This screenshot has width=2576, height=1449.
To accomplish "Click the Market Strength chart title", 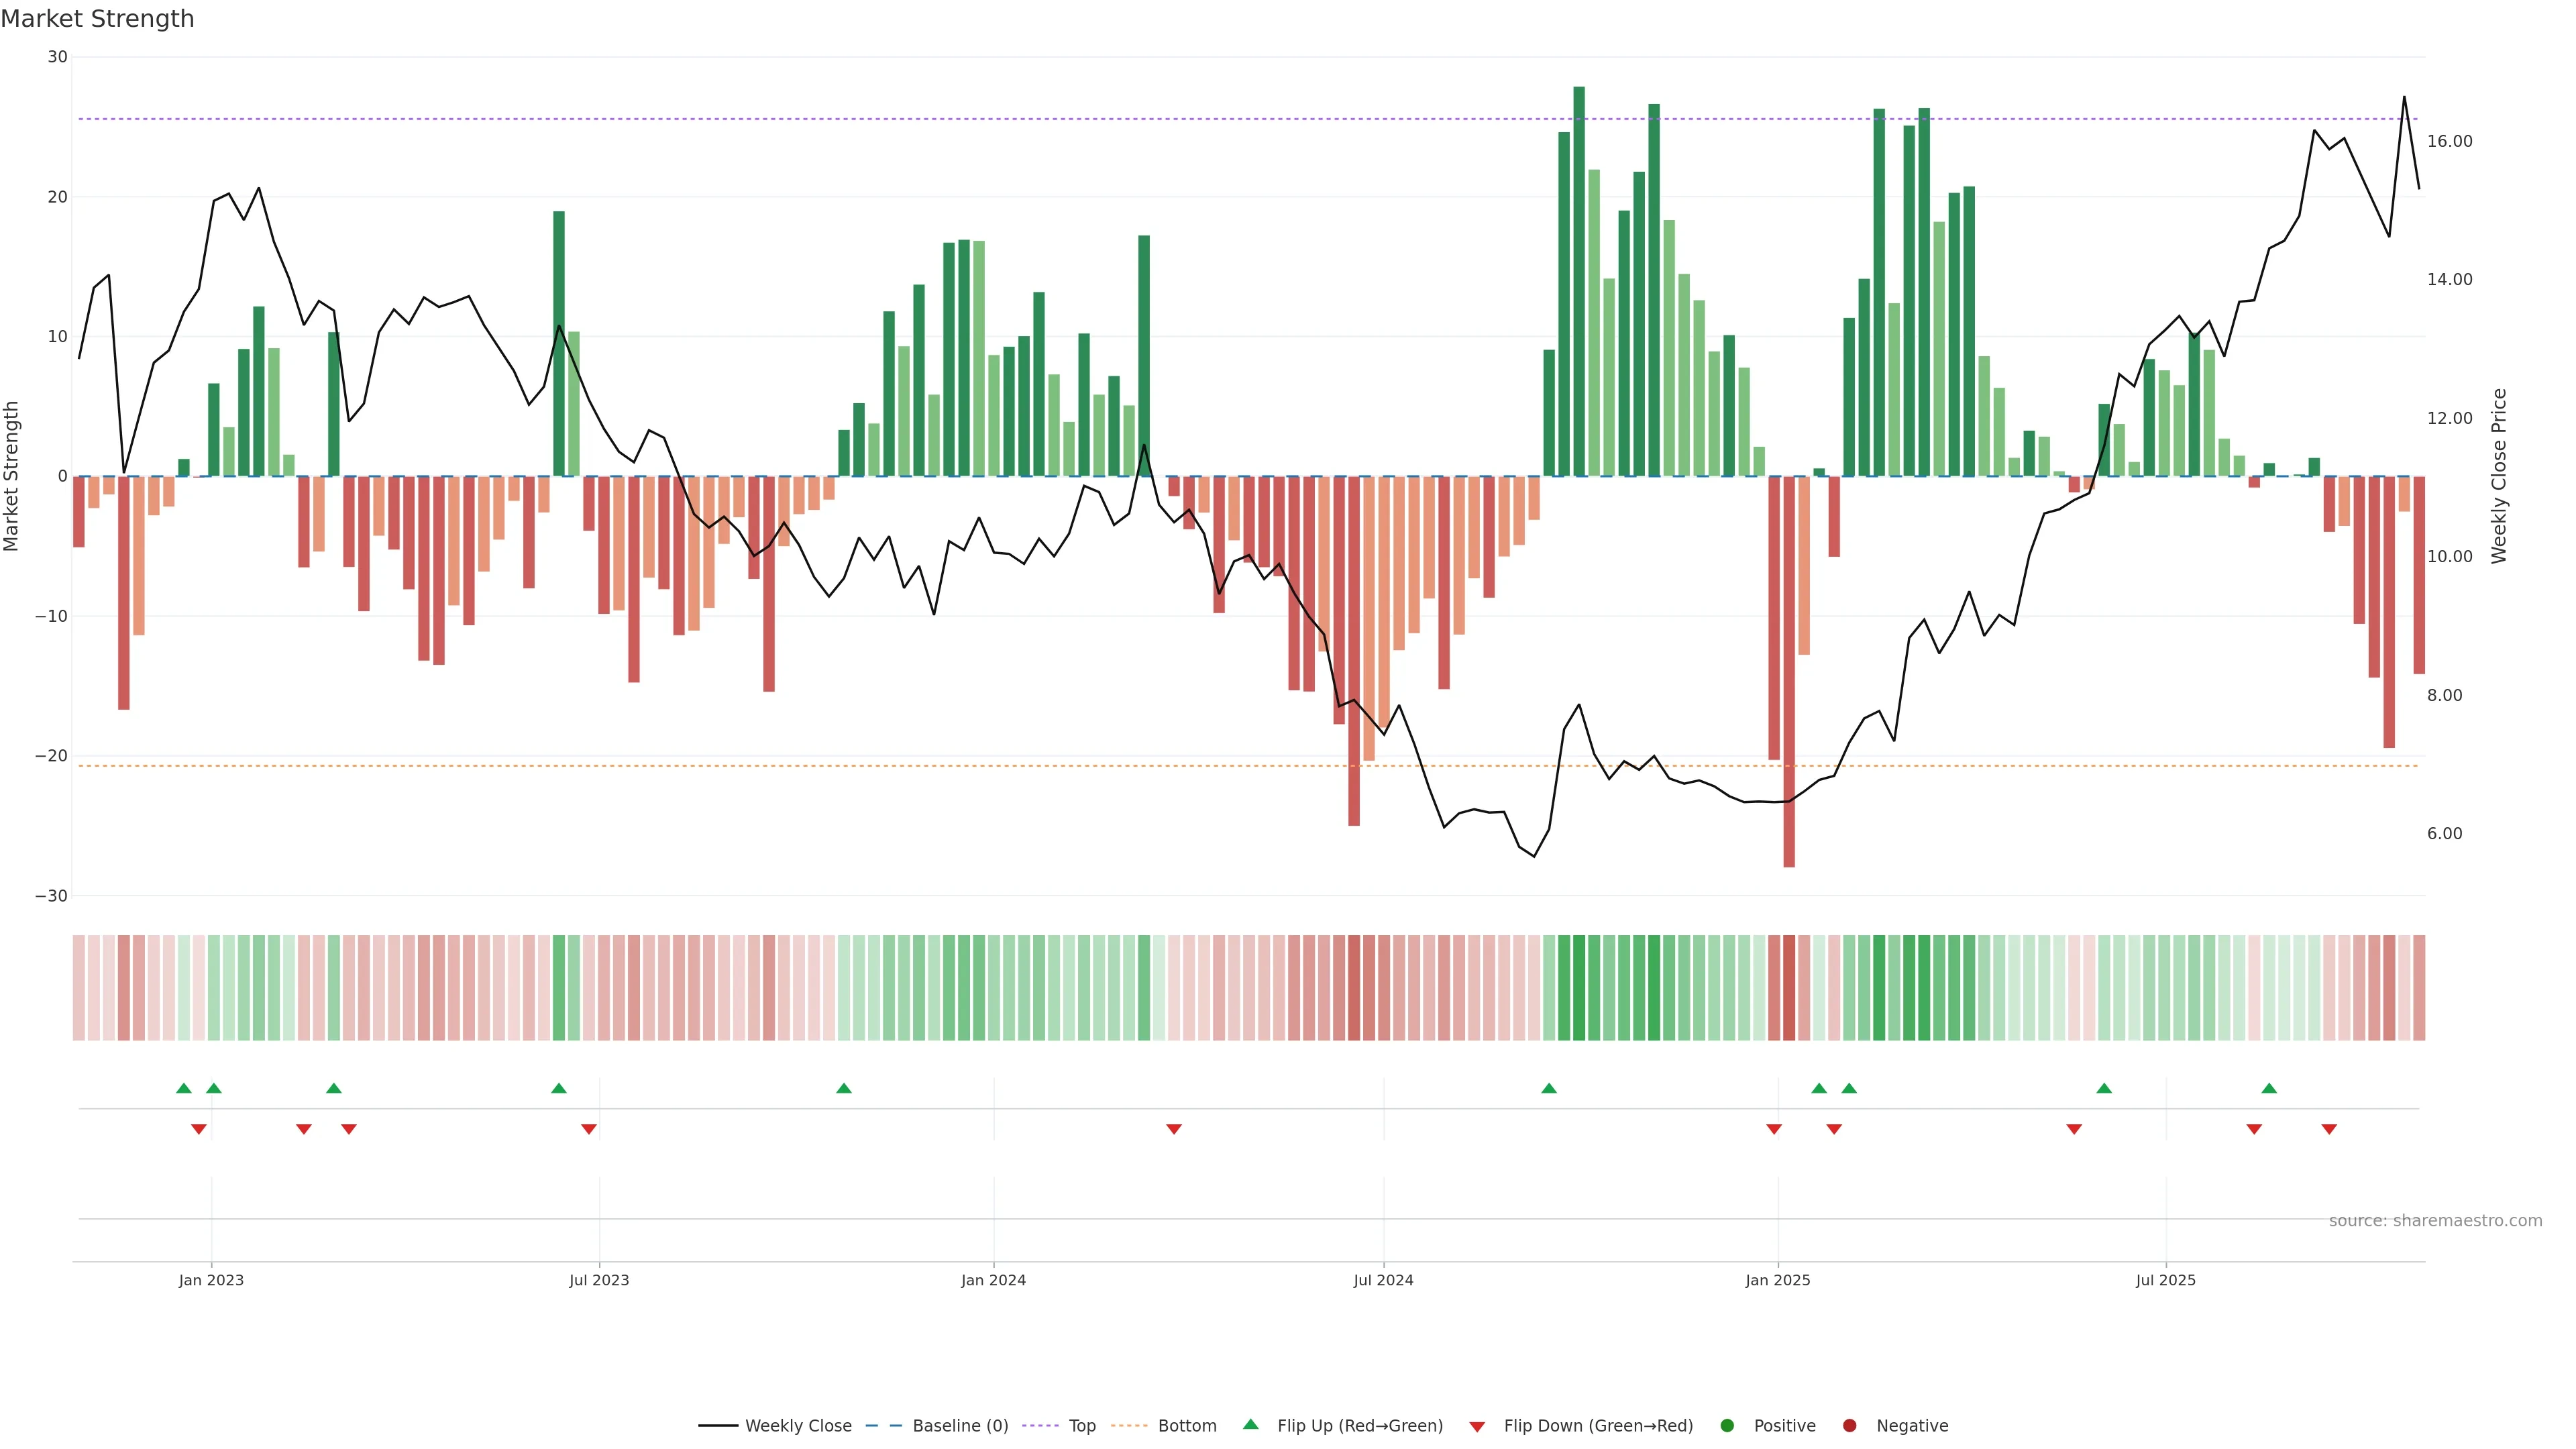I will click(97, 19).
